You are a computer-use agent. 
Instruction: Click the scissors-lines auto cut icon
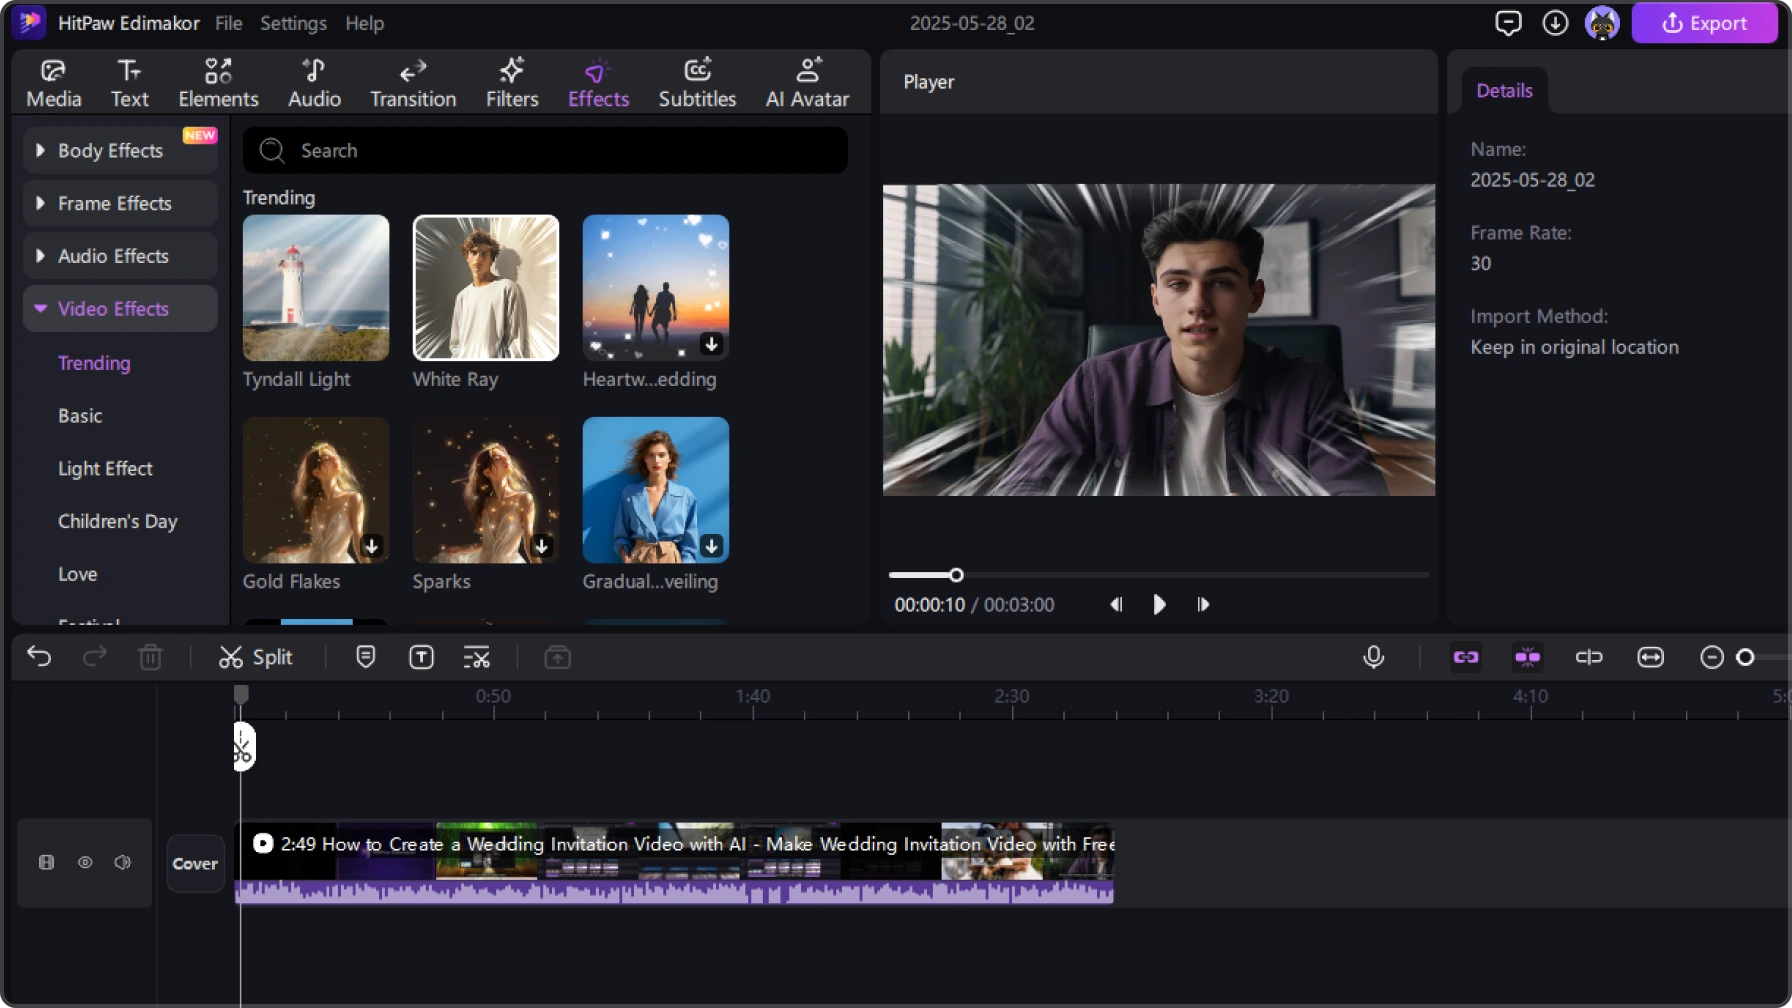pos(477,657)
